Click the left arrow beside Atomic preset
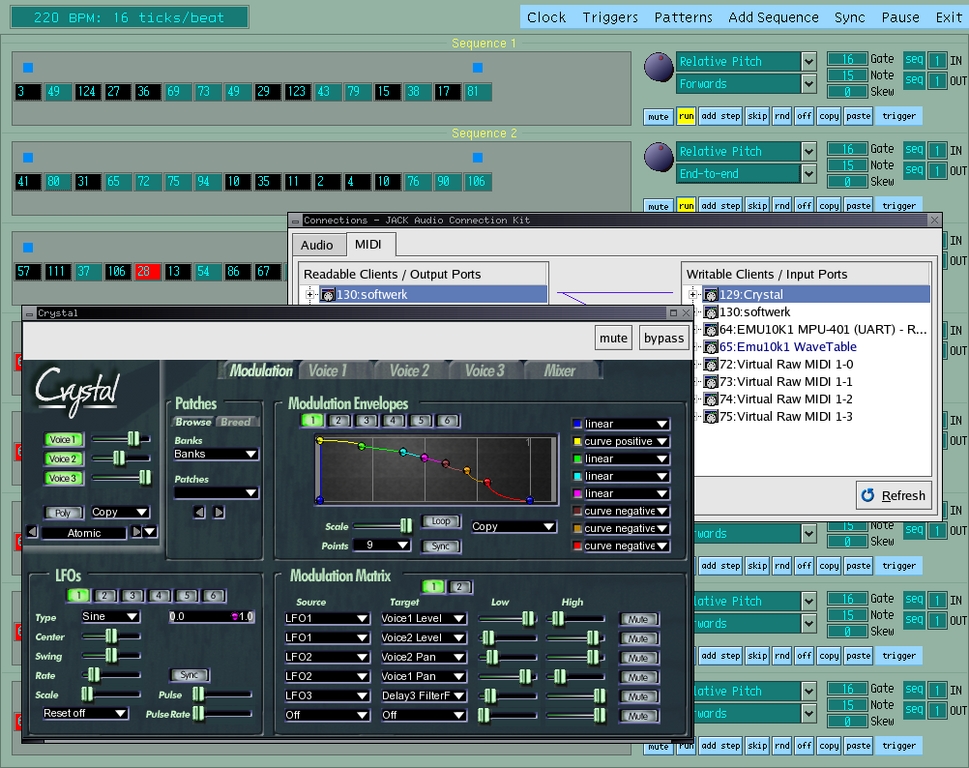Image resolution: width=969 pixels, height=768 pixels. (x=31, y=532)
